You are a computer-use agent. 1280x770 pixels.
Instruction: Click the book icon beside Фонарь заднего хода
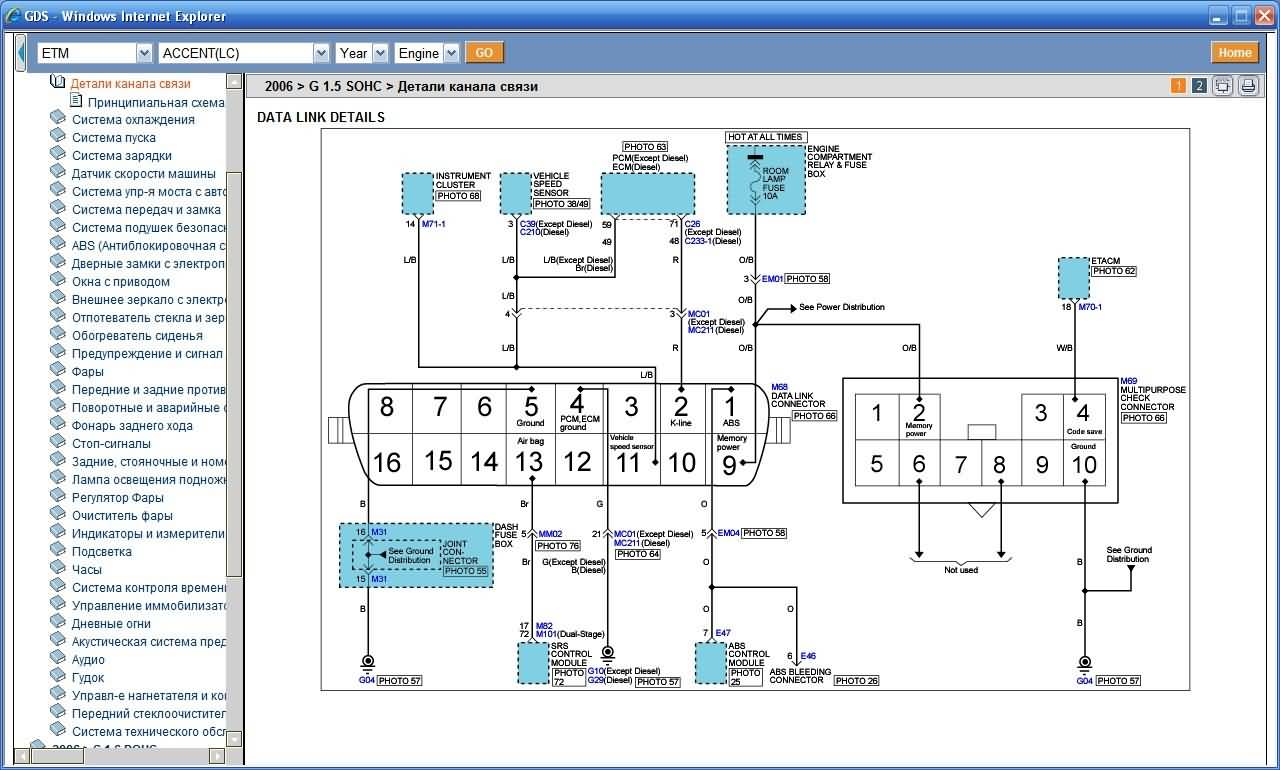point(58,425)
